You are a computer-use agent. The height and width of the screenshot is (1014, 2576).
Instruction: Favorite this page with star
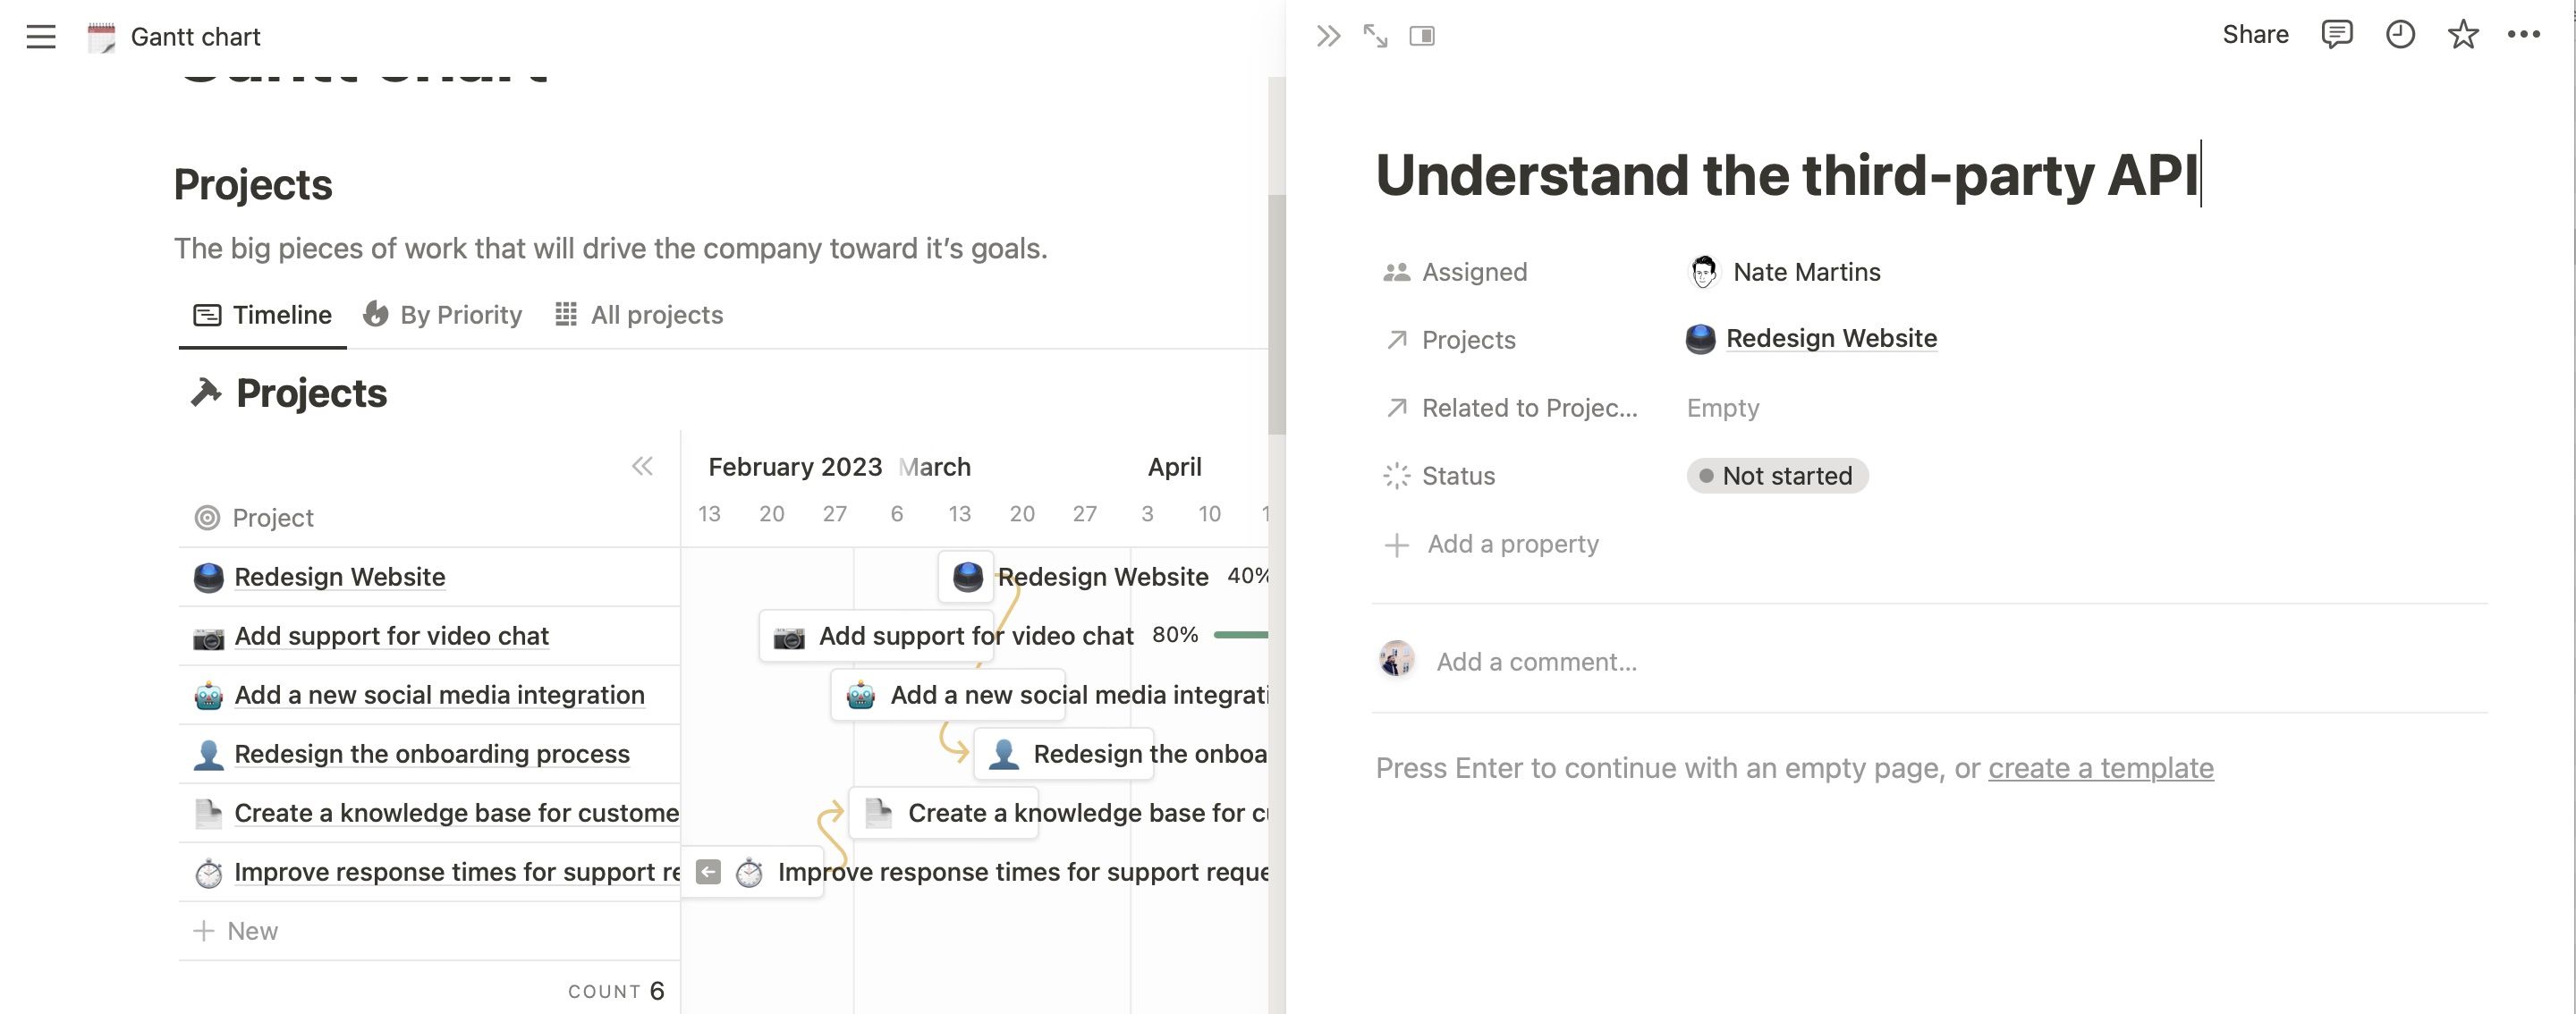(x=2462, y=35)
